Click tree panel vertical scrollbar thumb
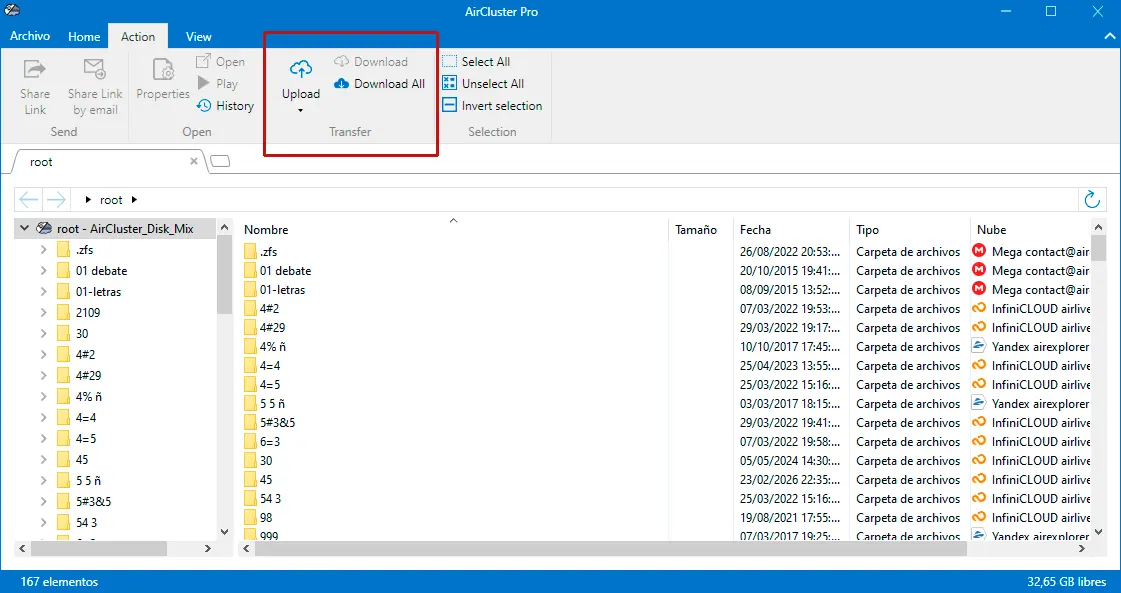The width and height of the screenshot is (1121, 593). [x=224, y=276]
